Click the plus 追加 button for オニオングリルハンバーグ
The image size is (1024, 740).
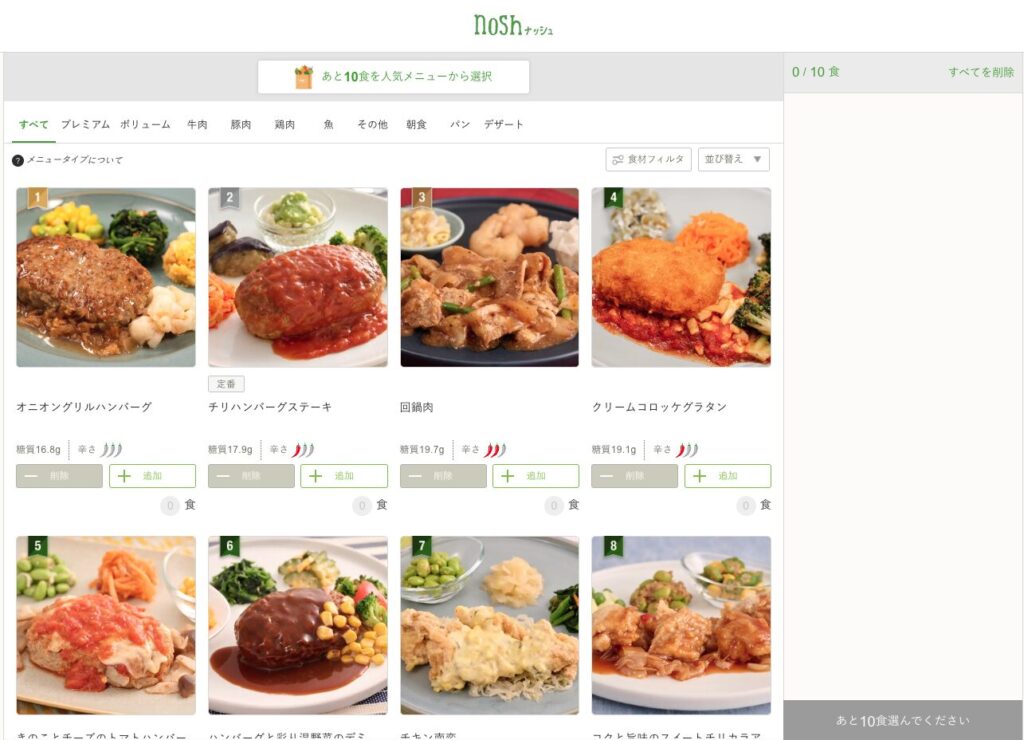(152, 475)
